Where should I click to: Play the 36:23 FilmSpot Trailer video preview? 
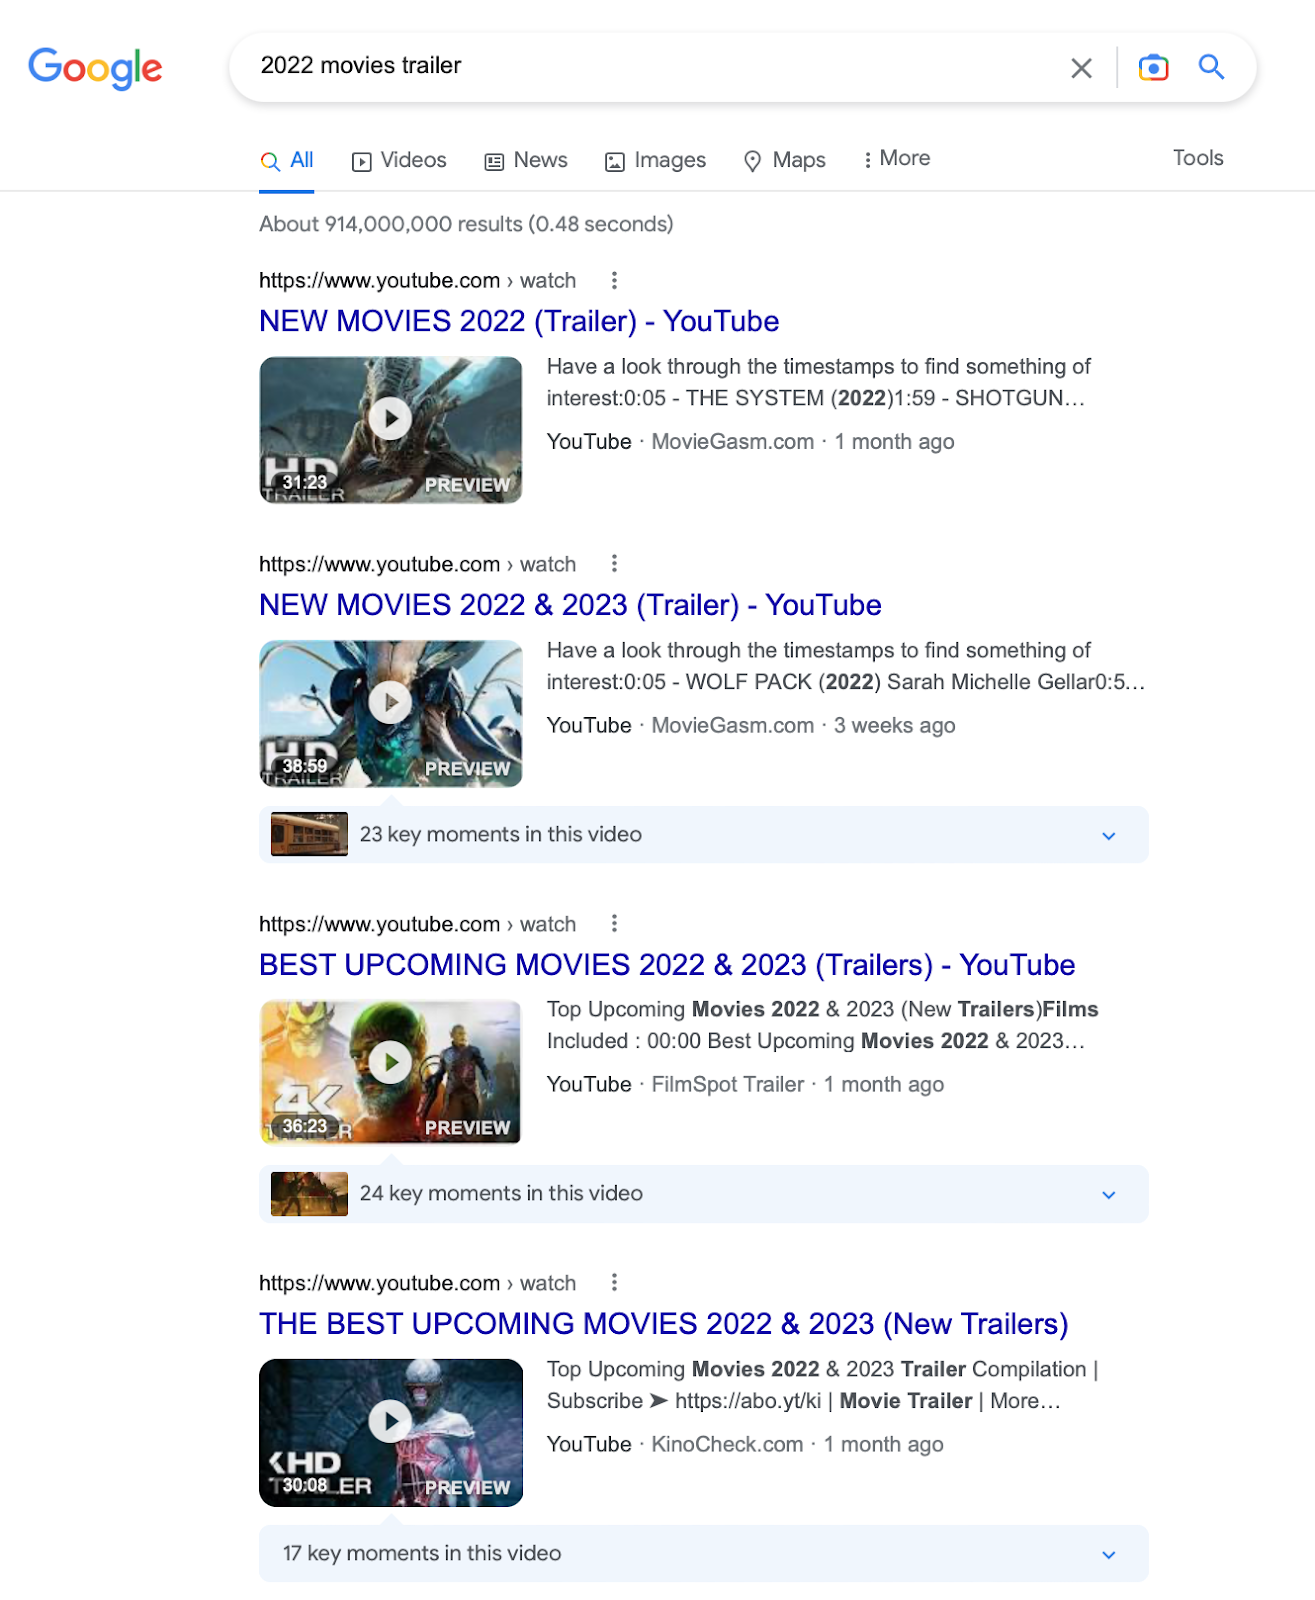(x=390, y=1062)
